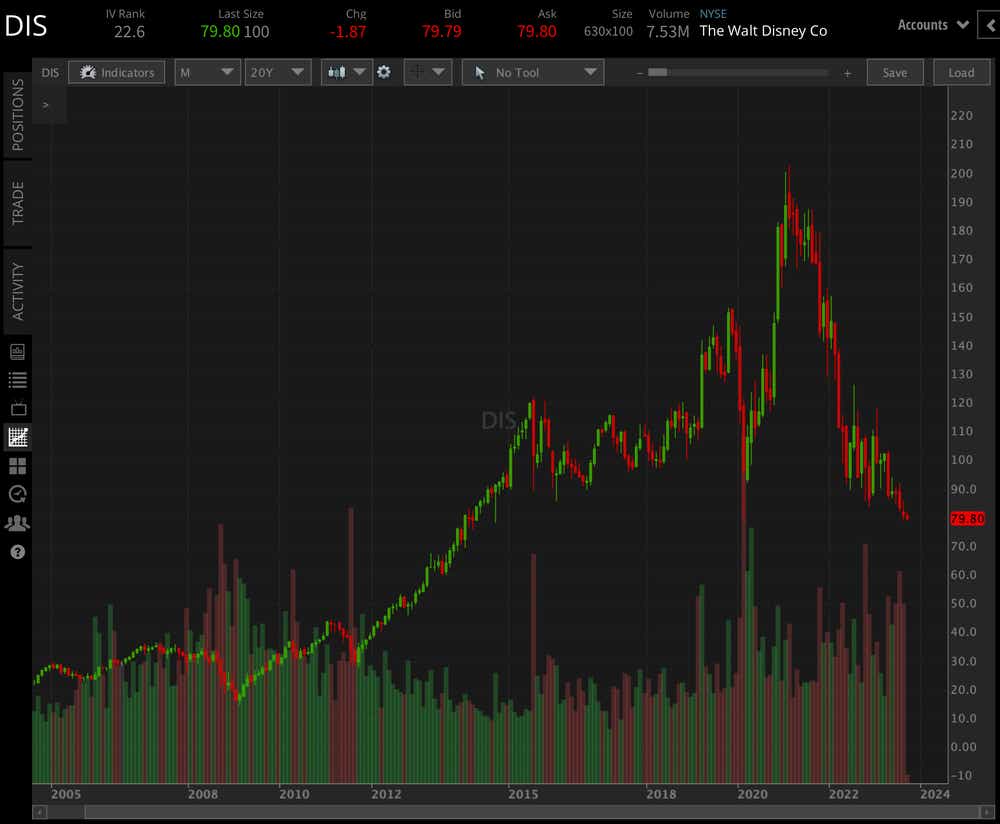Click the Walt Disney Co company name
1000x824 pixels.
[763, 31]
